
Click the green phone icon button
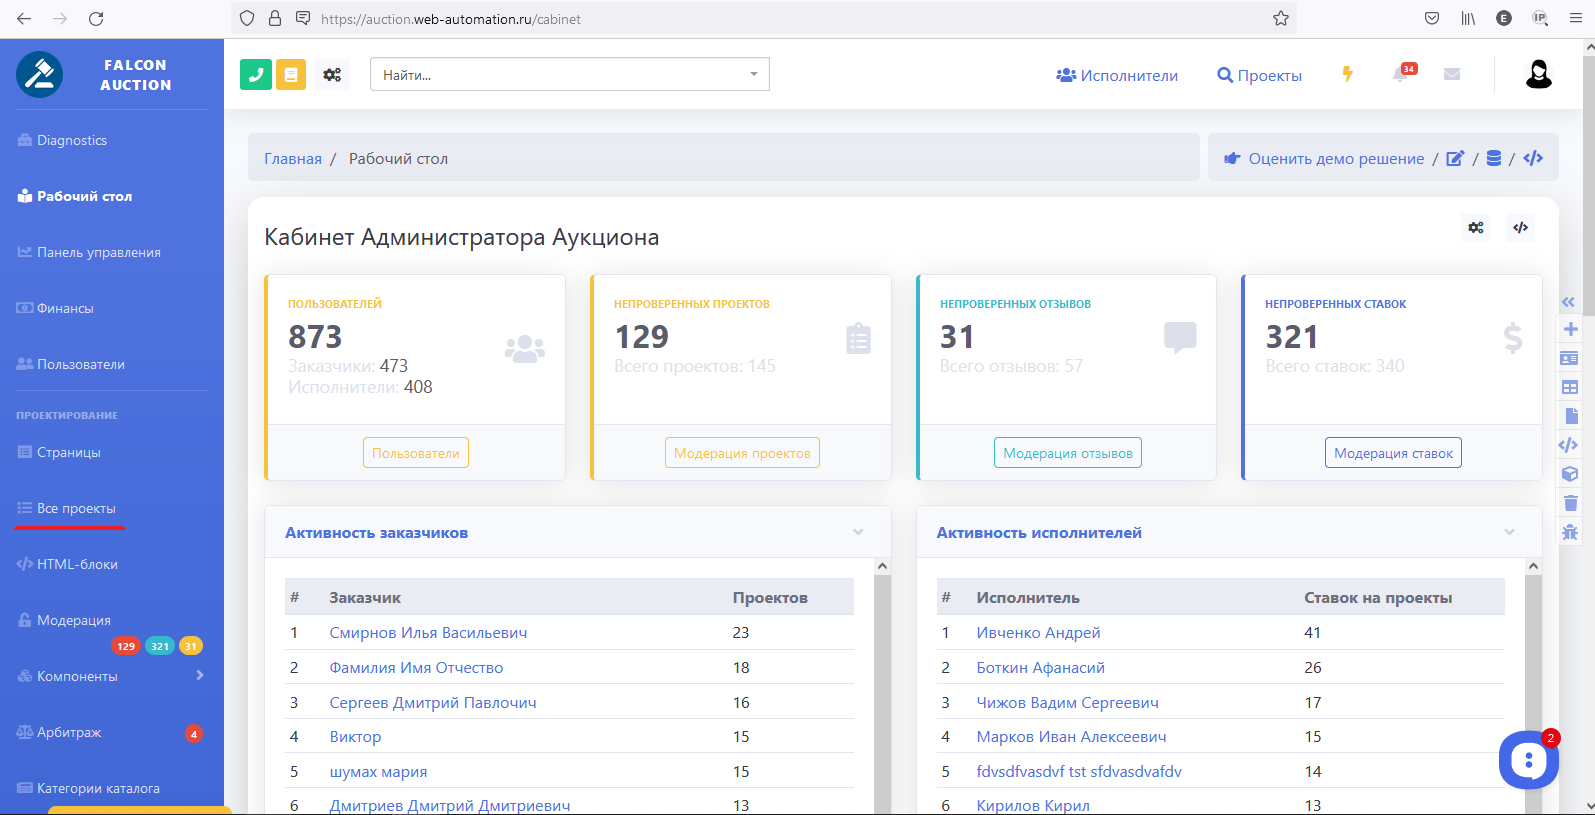pyautogui.click(x=256, y=75)
